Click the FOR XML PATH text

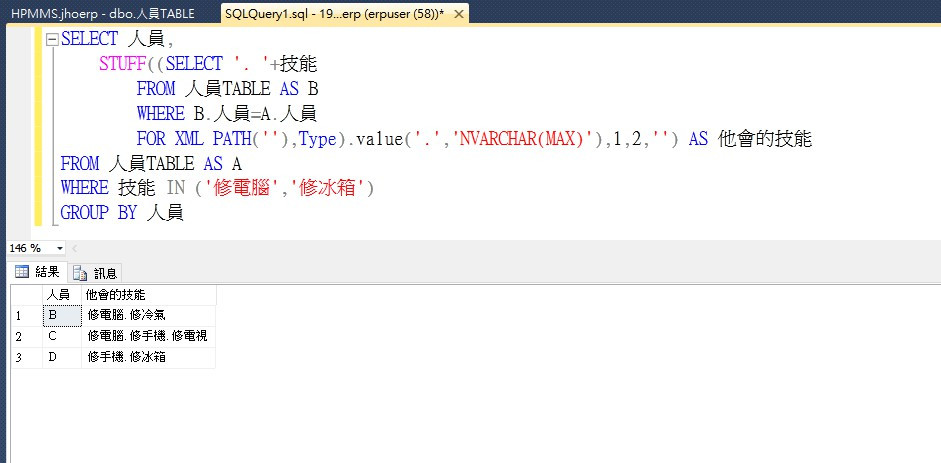click(x=194, y=139)
